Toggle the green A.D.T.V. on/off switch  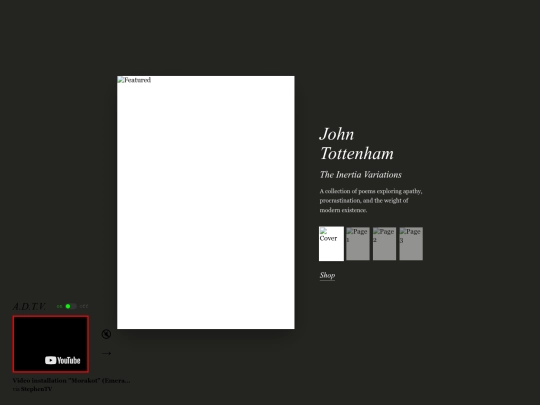coord(71,306)
